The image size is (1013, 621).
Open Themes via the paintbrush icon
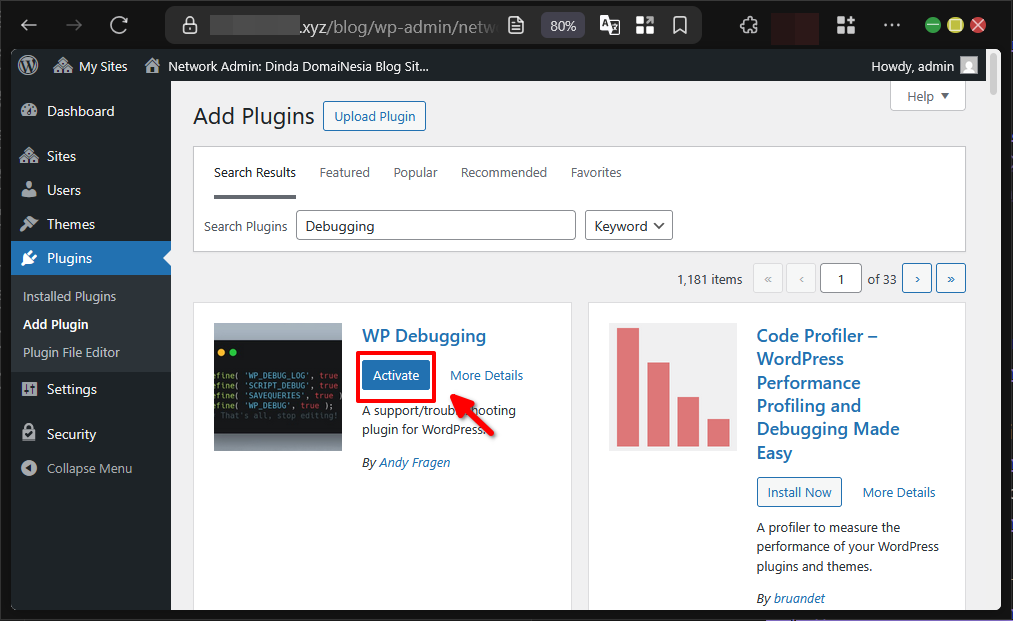tap(29, 223)
